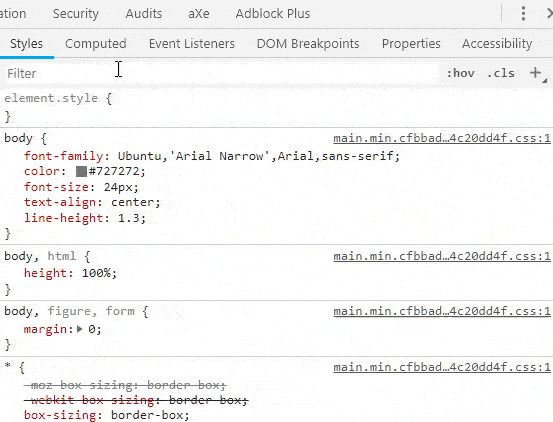Open source link for universal * rule

pos(442,367)
